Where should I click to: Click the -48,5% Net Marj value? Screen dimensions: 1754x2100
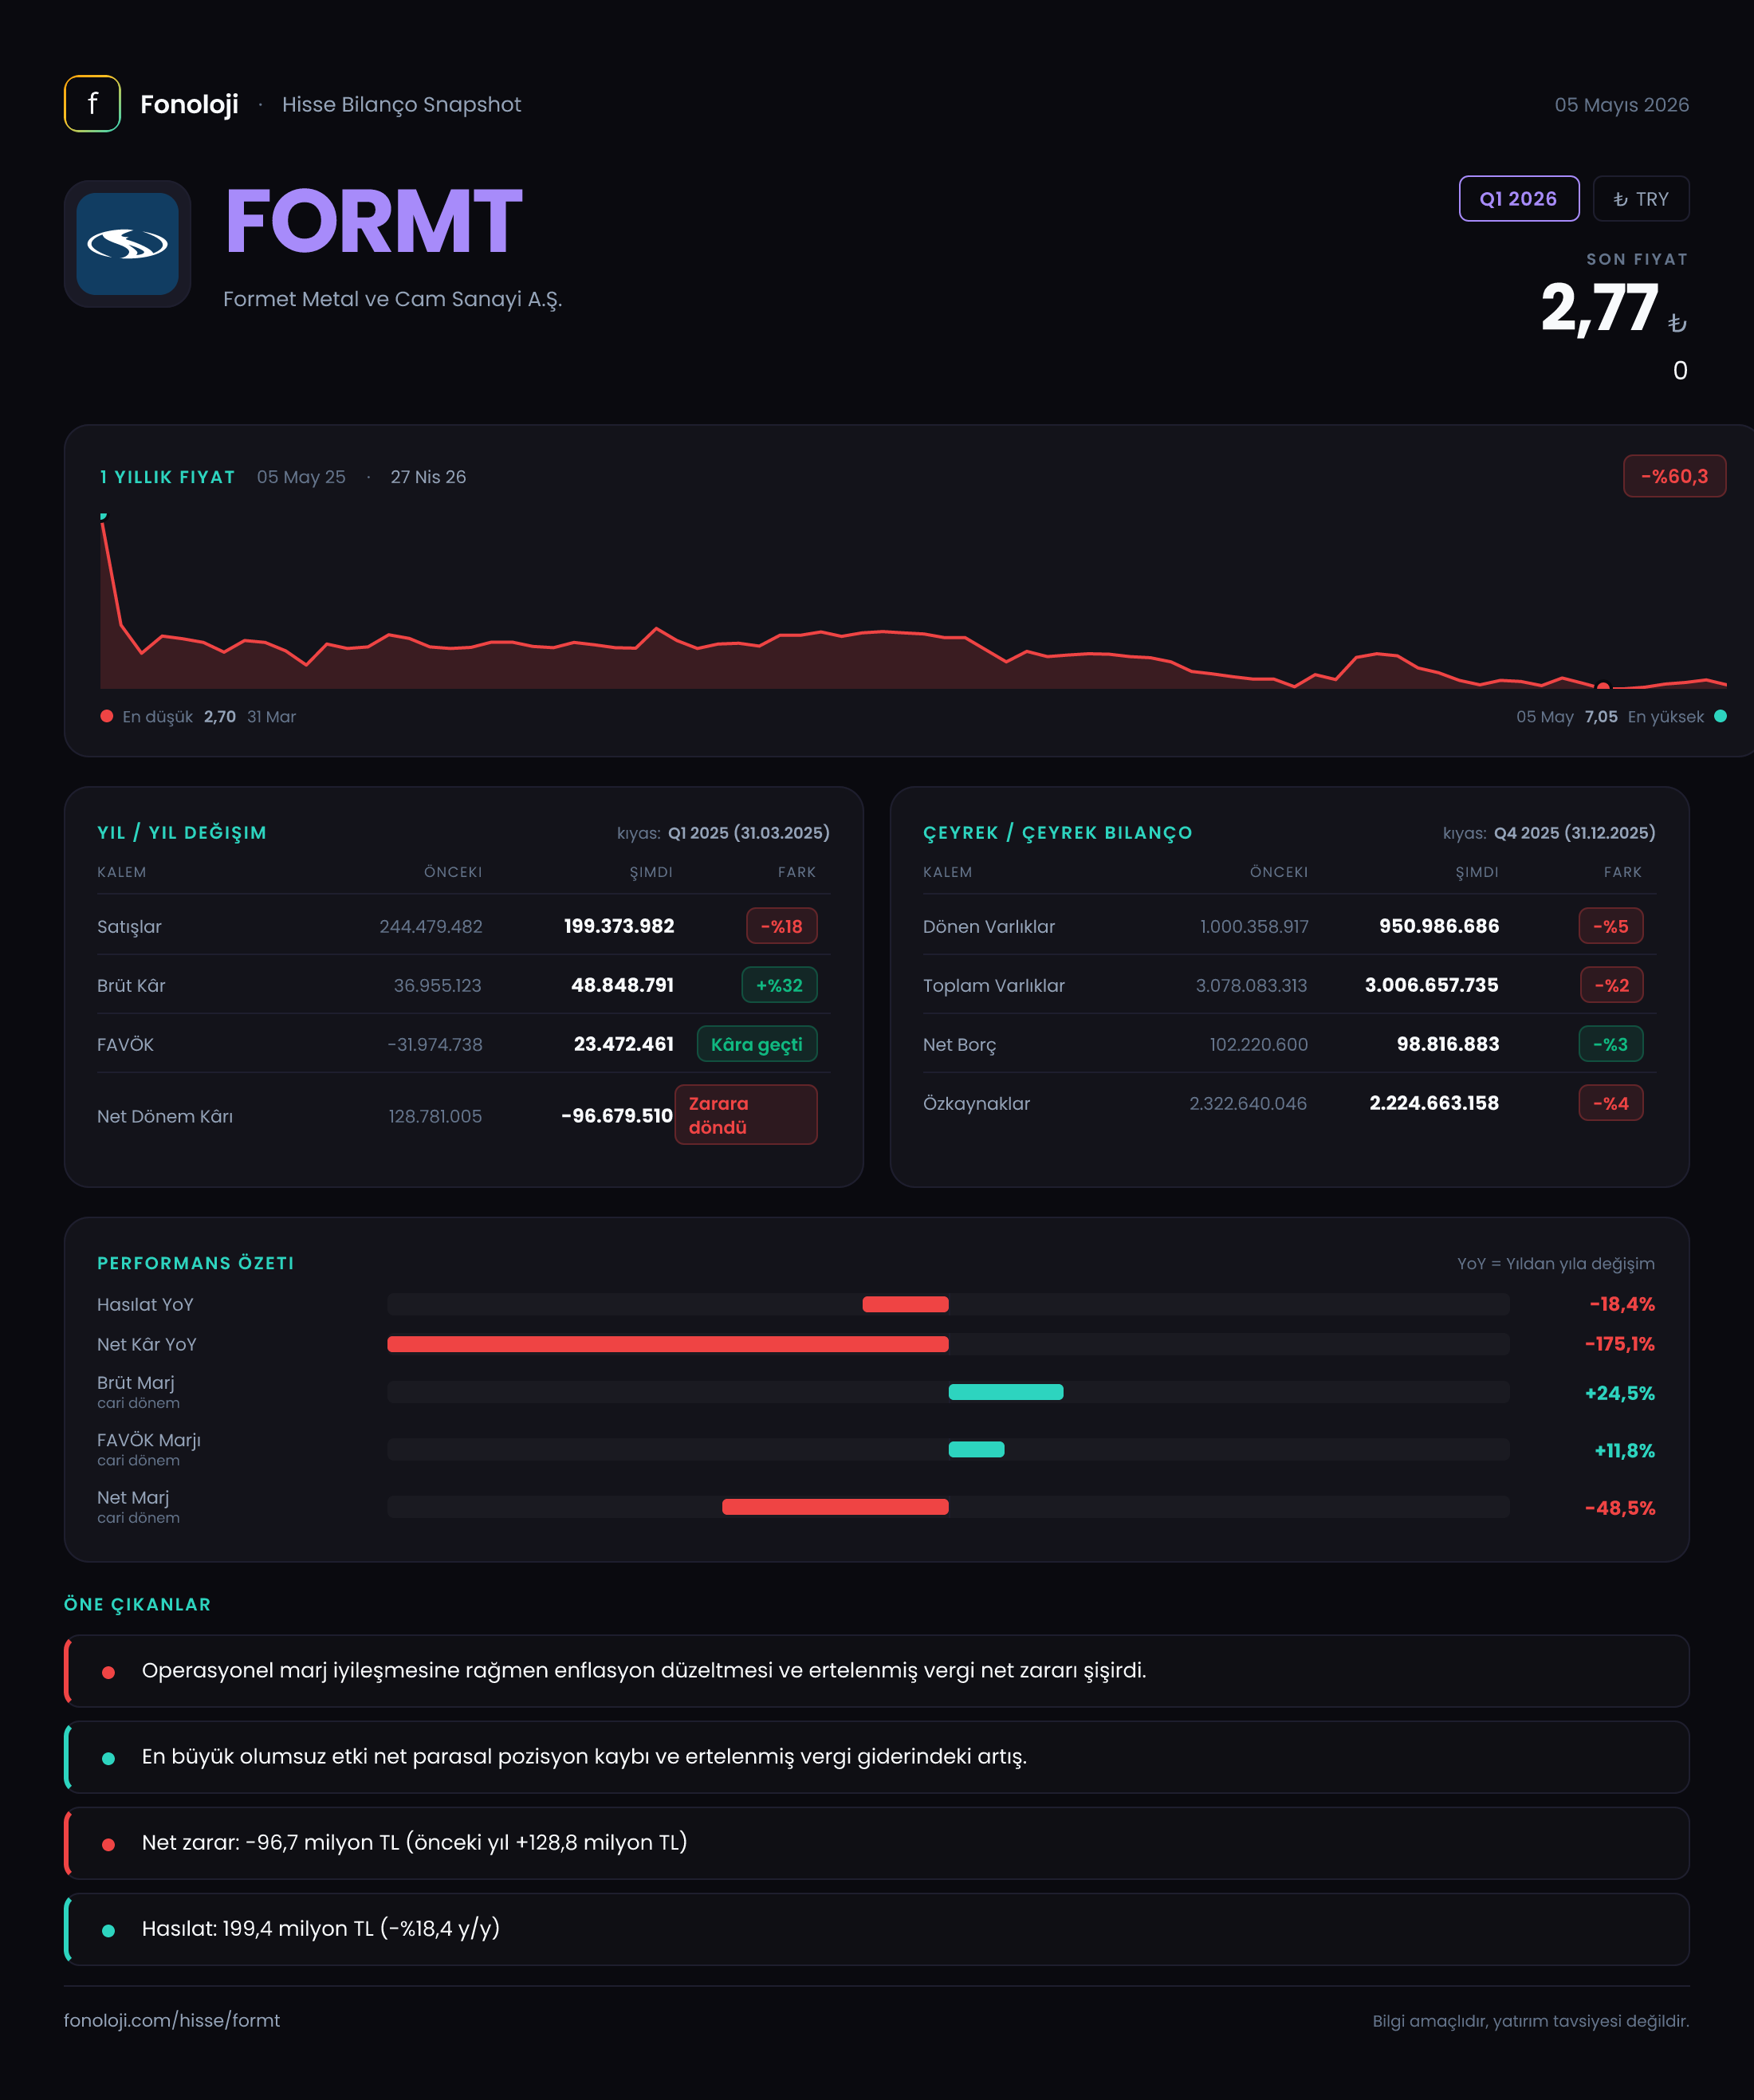pyautogui.click(x=1619, y=1508)
